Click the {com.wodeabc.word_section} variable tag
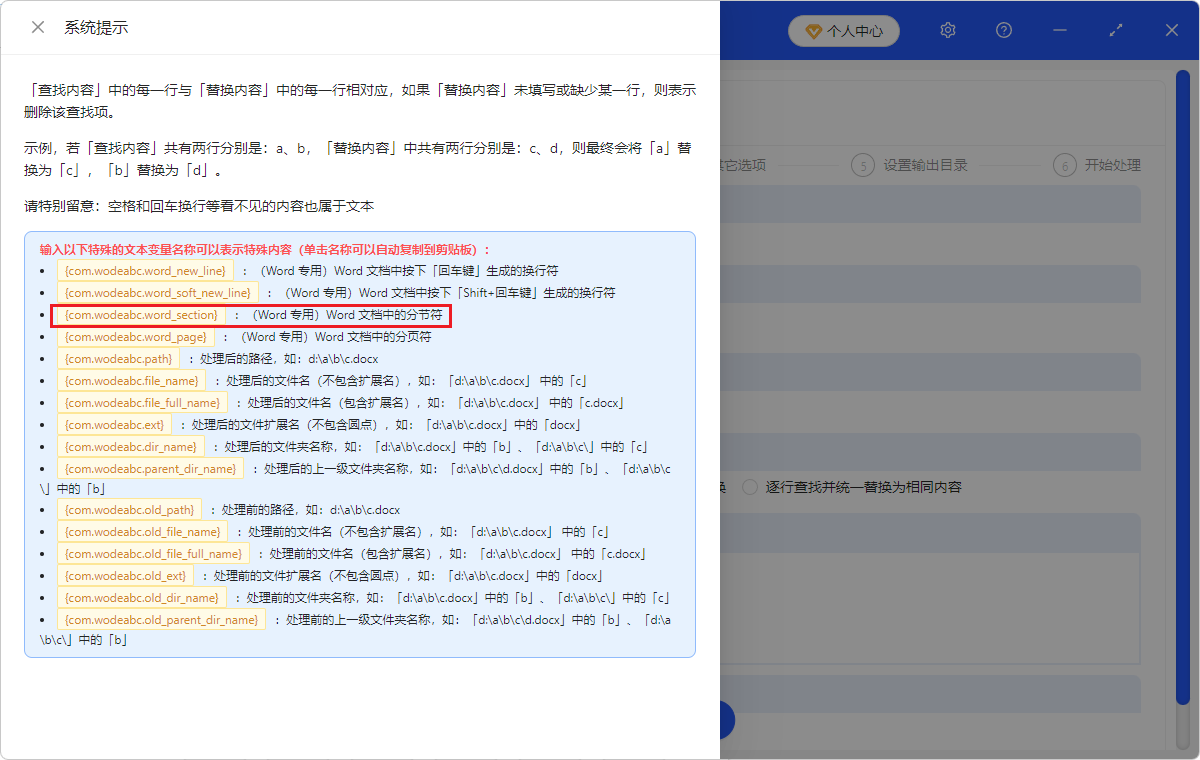This screenshot has width=1200, height=760. tap(140, 315)
